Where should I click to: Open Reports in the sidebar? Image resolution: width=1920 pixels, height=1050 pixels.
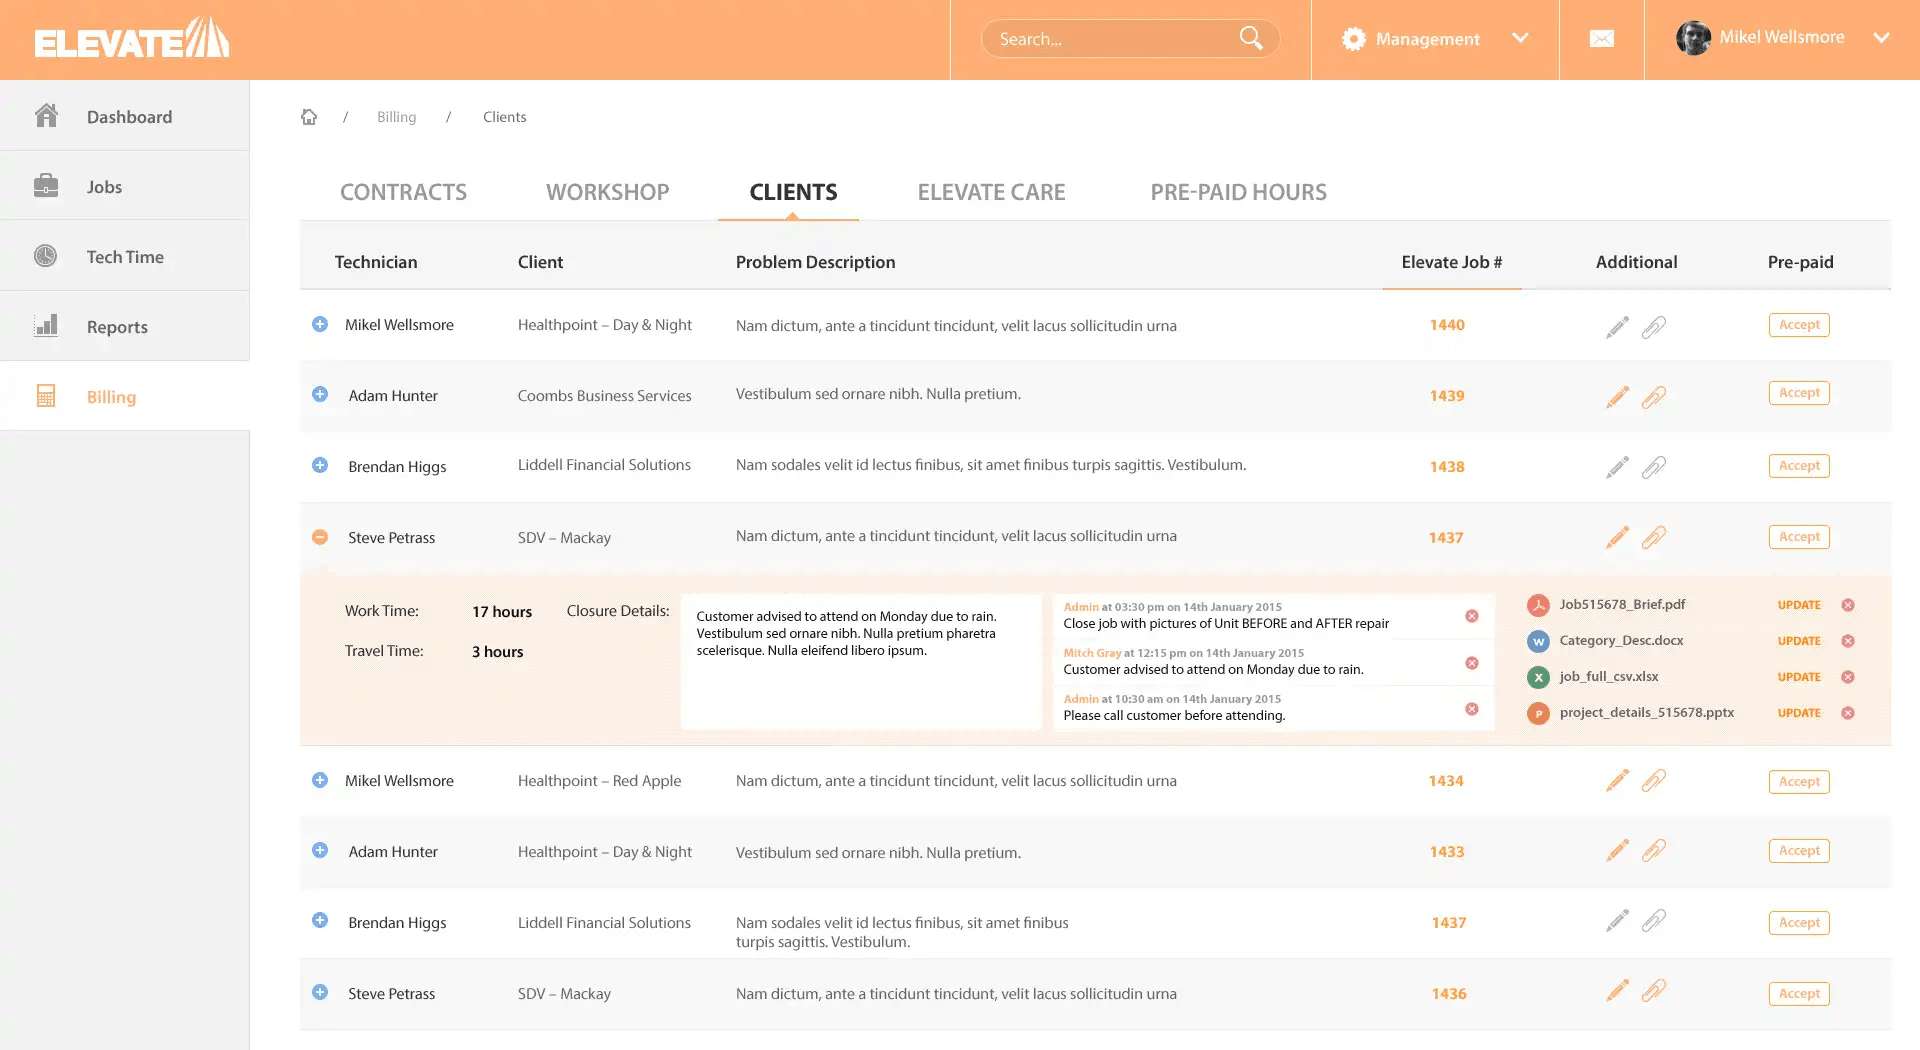point(125,326)
